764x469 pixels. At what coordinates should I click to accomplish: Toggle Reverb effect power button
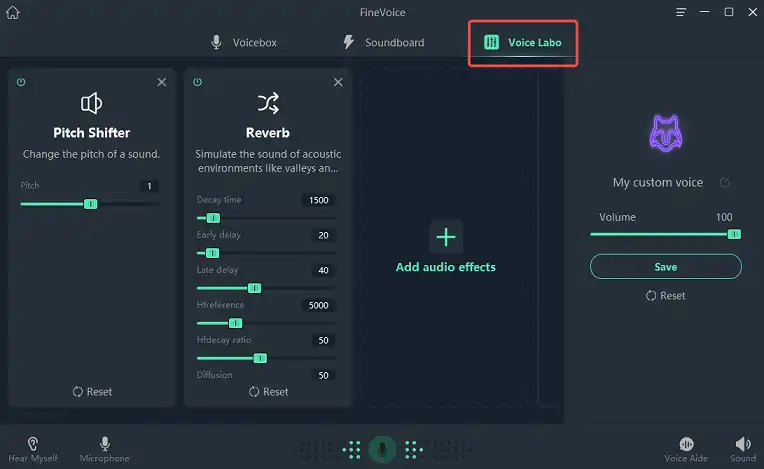[197, 82]
